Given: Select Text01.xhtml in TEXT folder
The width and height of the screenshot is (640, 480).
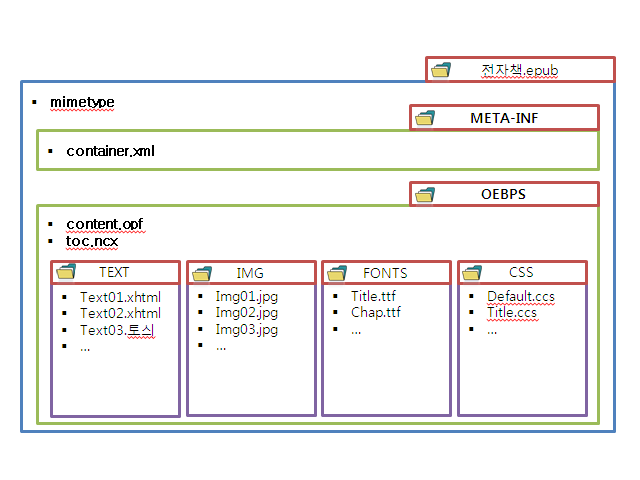Looking at the screenshot, I should [x=120, y=297].
